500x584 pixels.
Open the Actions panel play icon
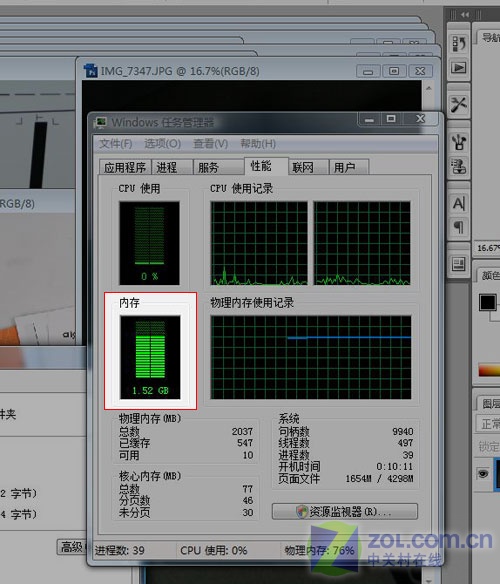(x=458, y=68)
